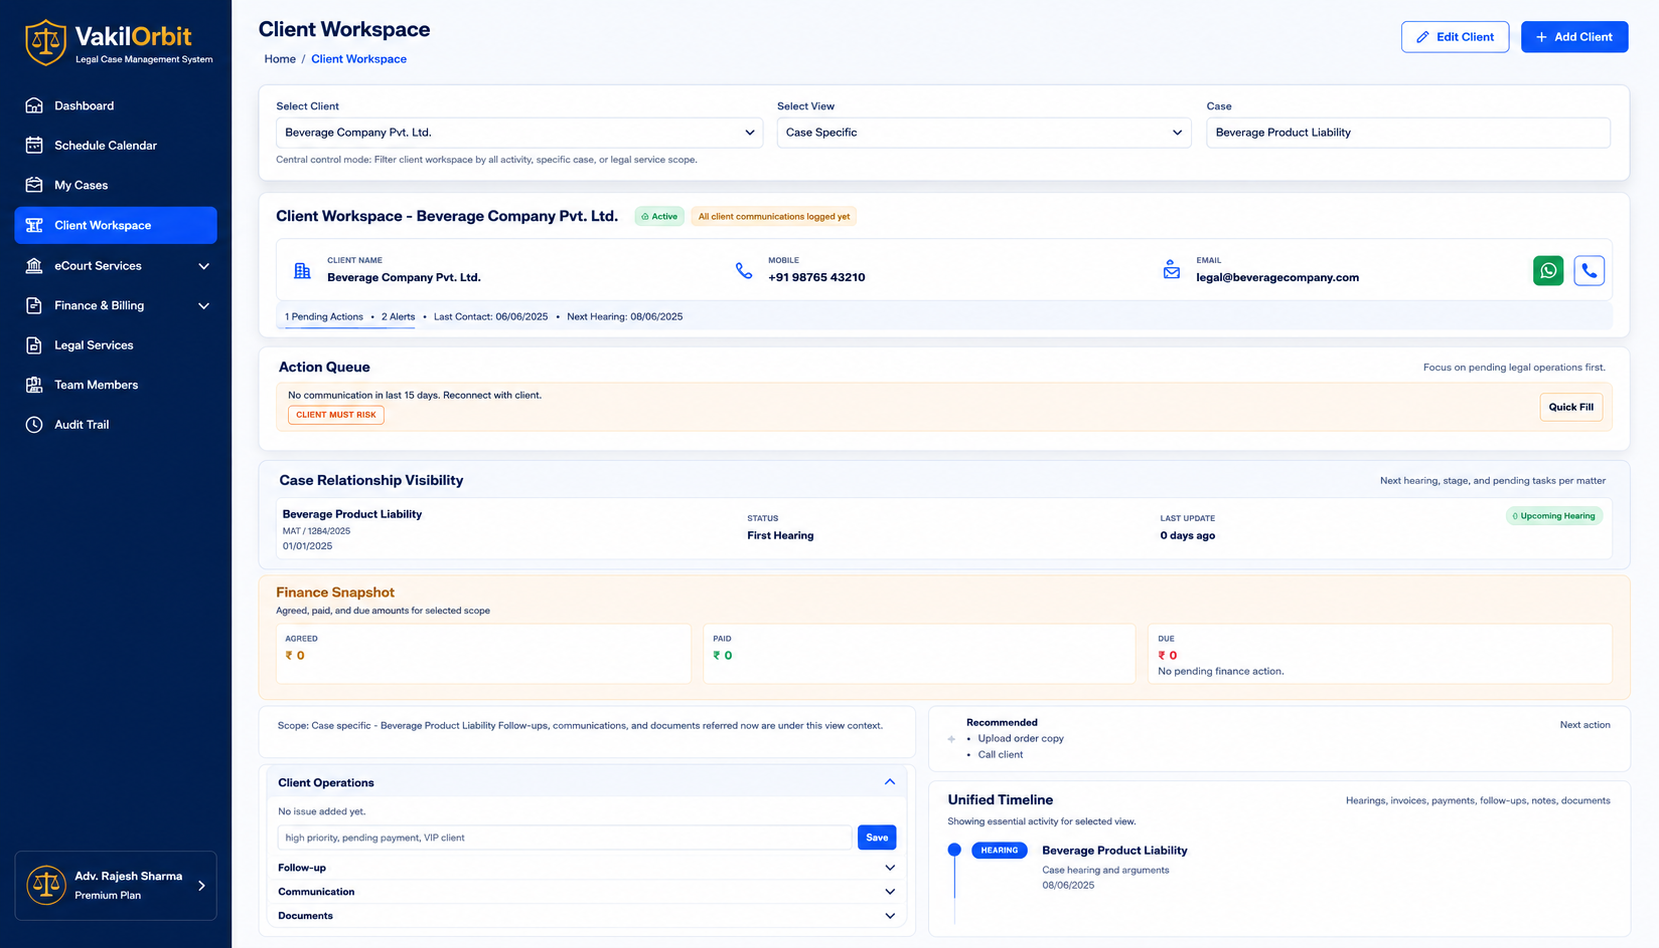Collapse the Client Operations panel
The width and height of the screenshot is (1659, 948).
tap(889, 782)
